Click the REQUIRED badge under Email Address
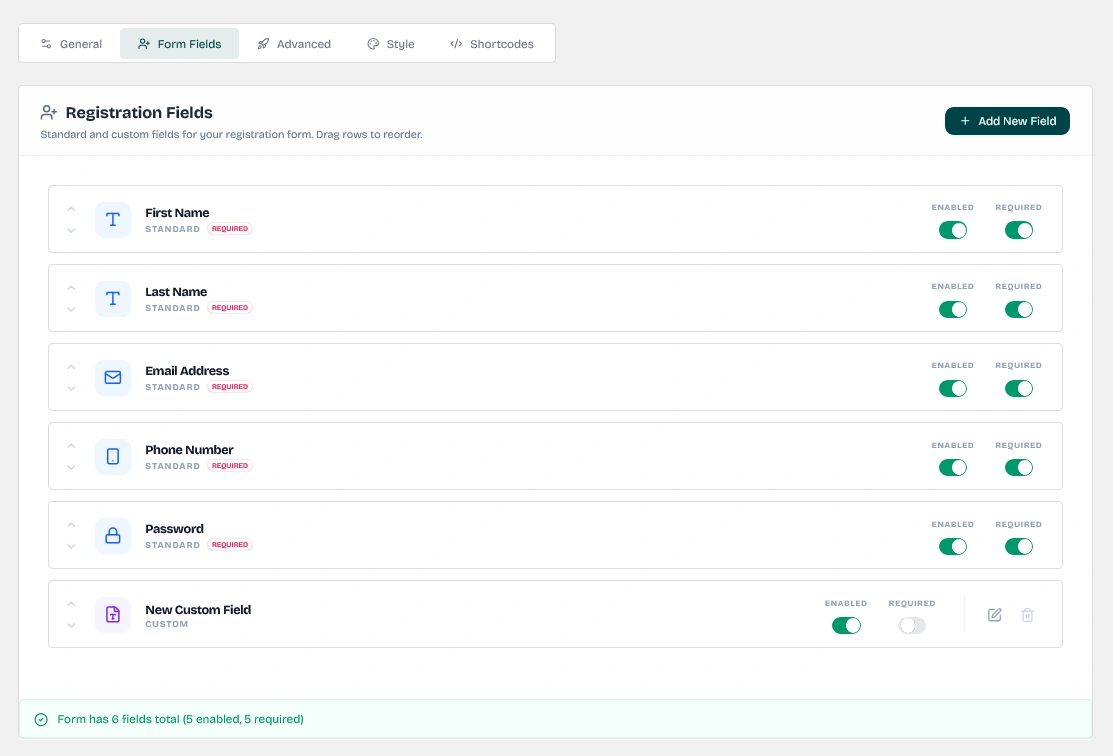The width and height of the screenshot is (1113, 756). coord(230,387)
